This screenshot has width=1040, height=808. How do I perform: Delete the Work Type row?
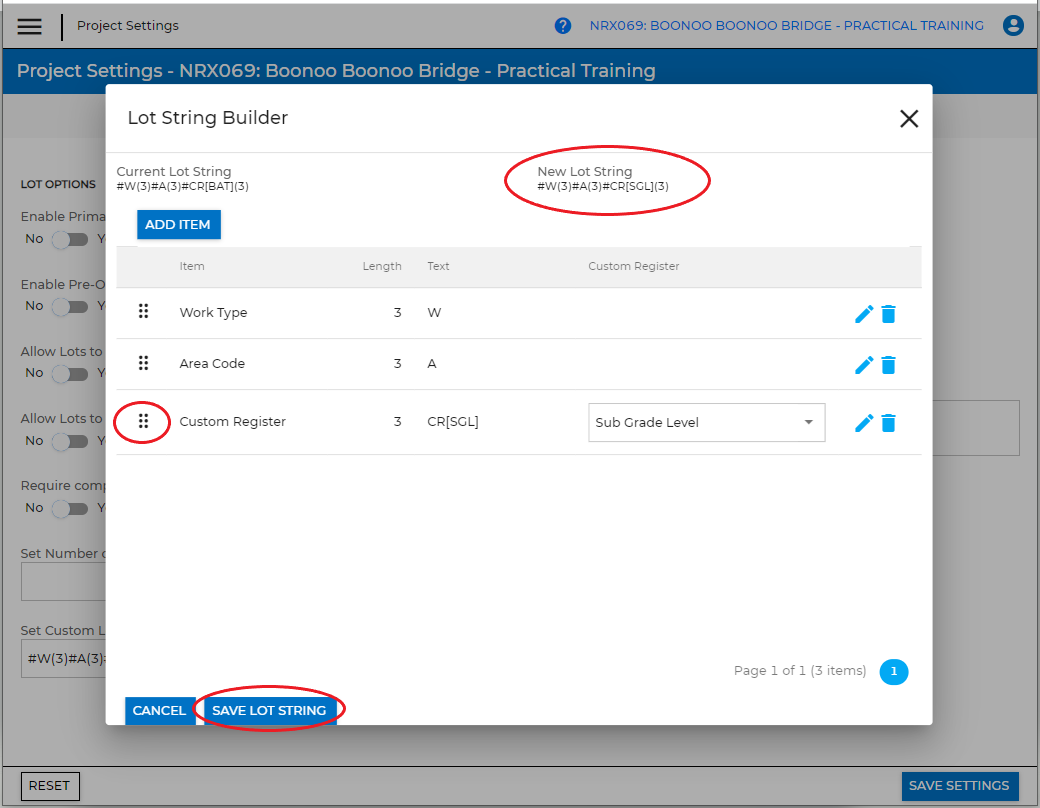coord(888,314)
